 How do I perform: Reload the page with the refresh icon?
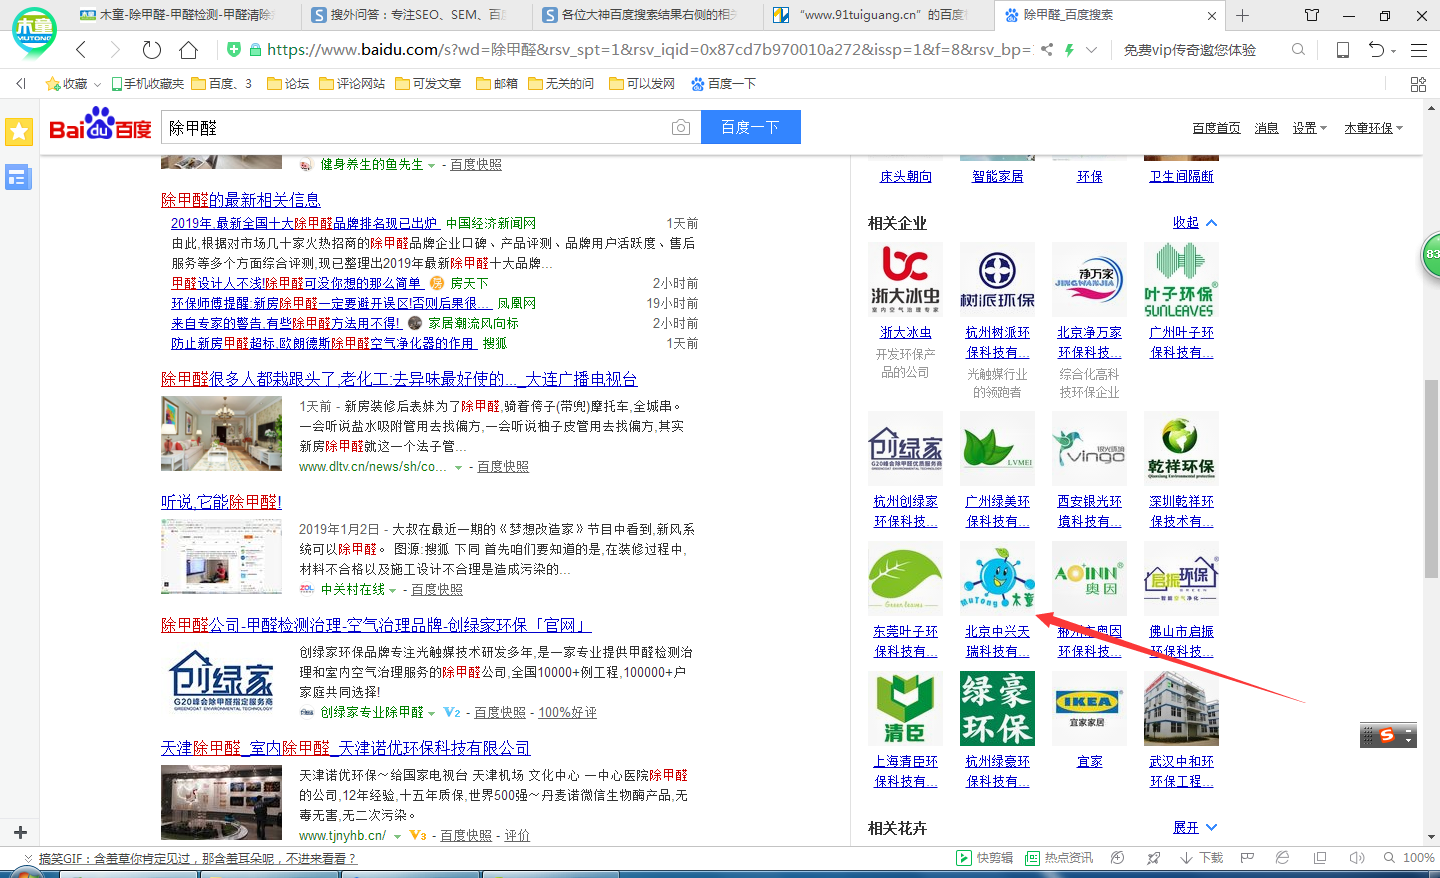point(152,49)
